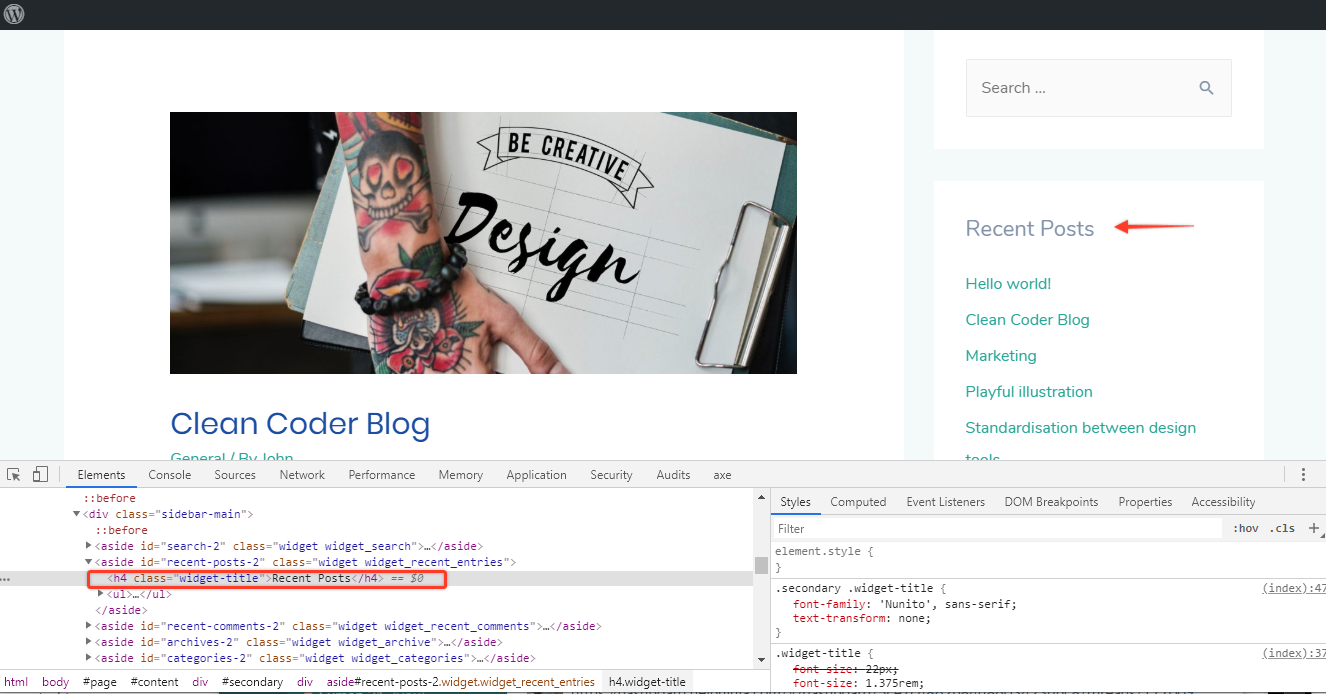Click the Recent Posts widget heading
1326x694 pixels.
[x=1030, y=229]
